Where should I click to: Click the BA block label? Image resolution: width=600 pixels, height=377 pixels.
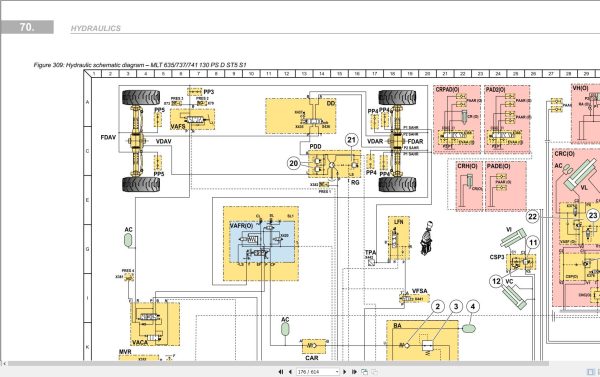point(398,325)
